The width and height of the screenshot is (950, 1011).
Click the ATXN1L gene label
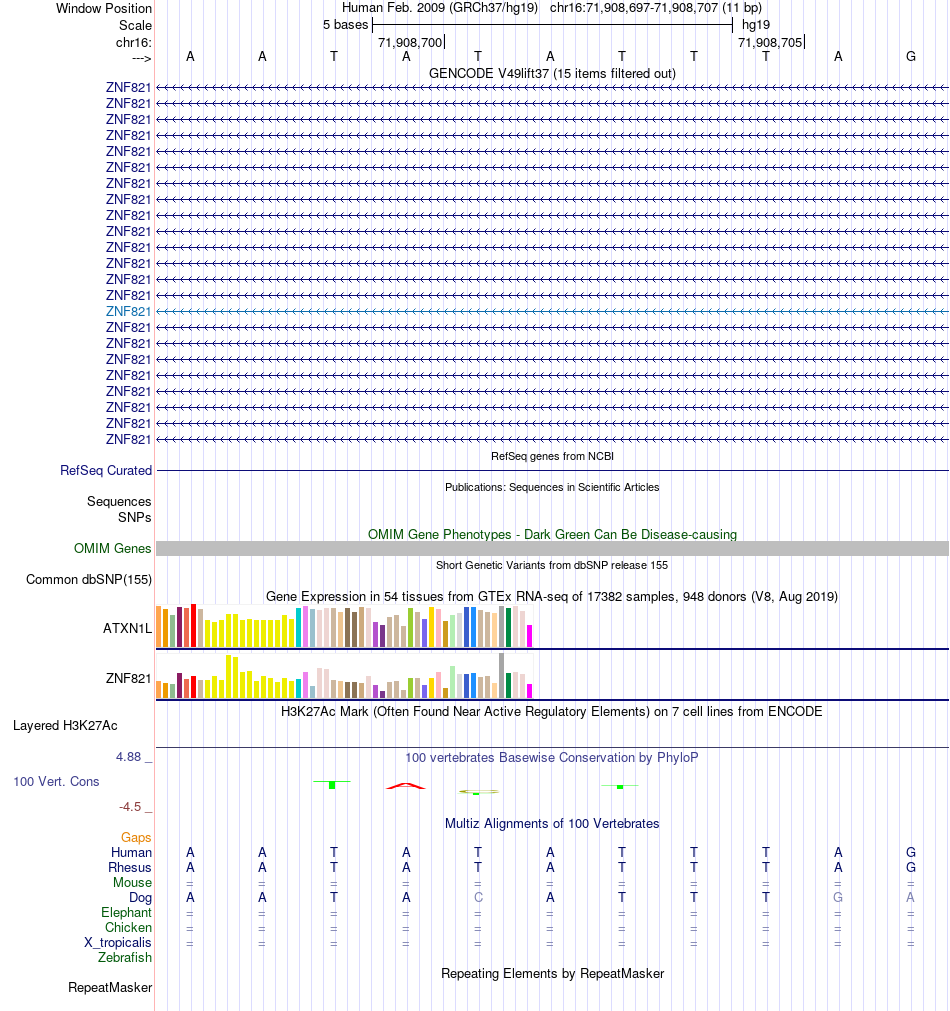point(127,628)
